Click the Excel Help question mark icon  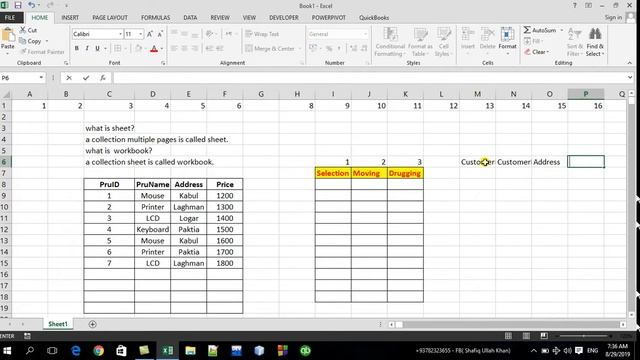[x=575, y=5]
